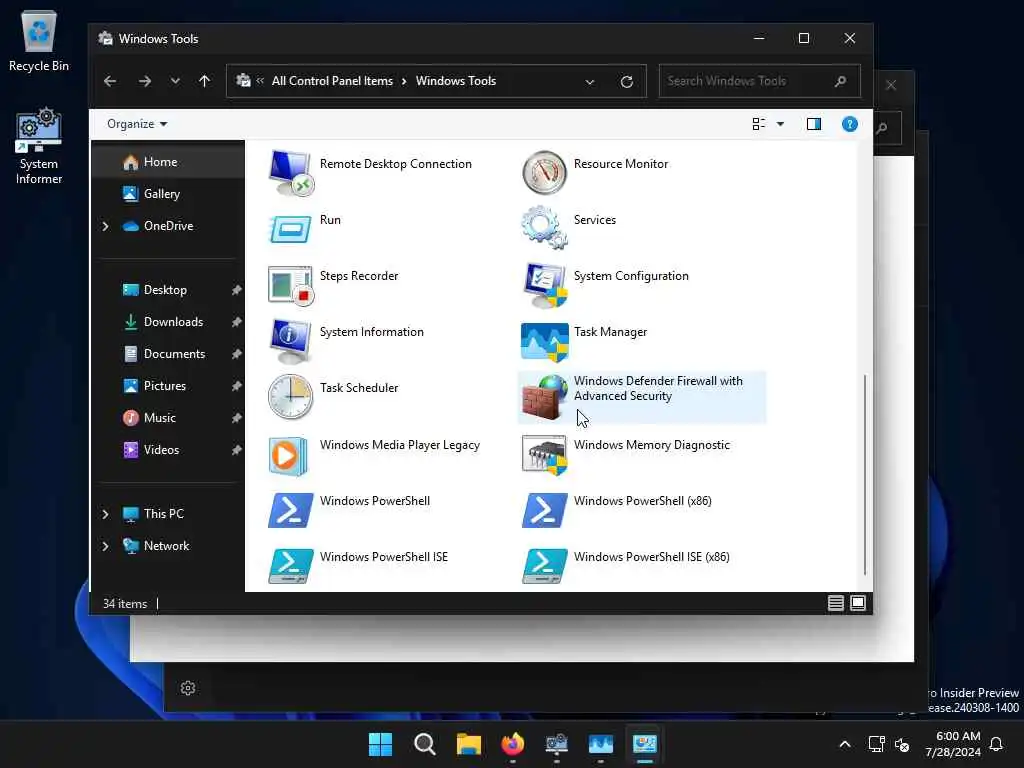Screen dimensions: 1024x768
Task: Select Home in the navigation pane
Action: [168, 162]
